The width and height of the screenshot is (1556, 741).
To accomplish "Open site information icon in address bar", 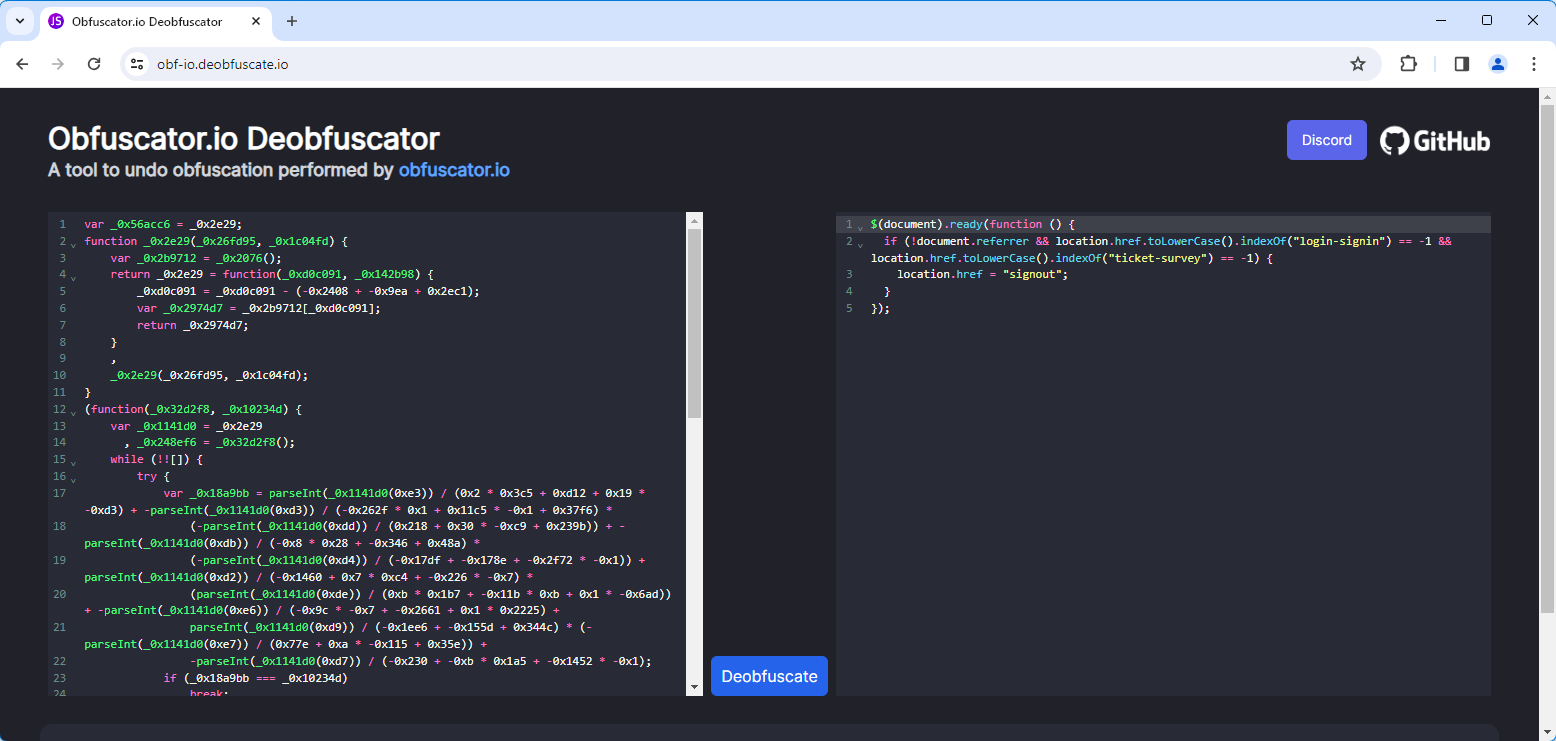I will (x=138, y=64).
